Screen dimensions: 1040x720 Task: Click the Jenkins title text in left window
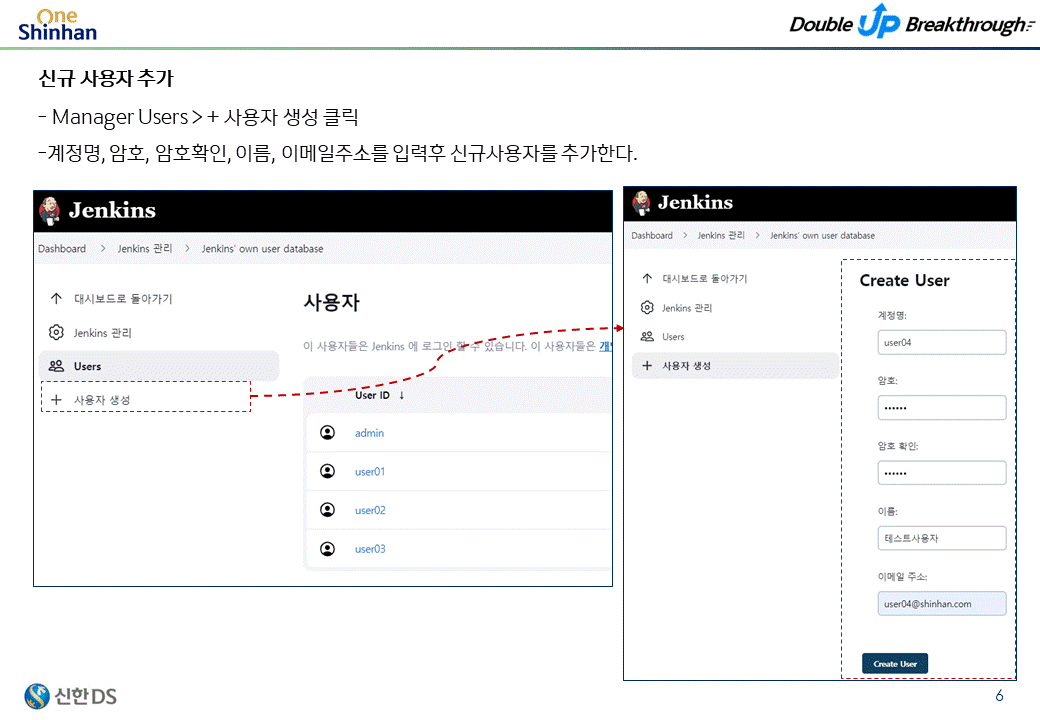[112, 210]
